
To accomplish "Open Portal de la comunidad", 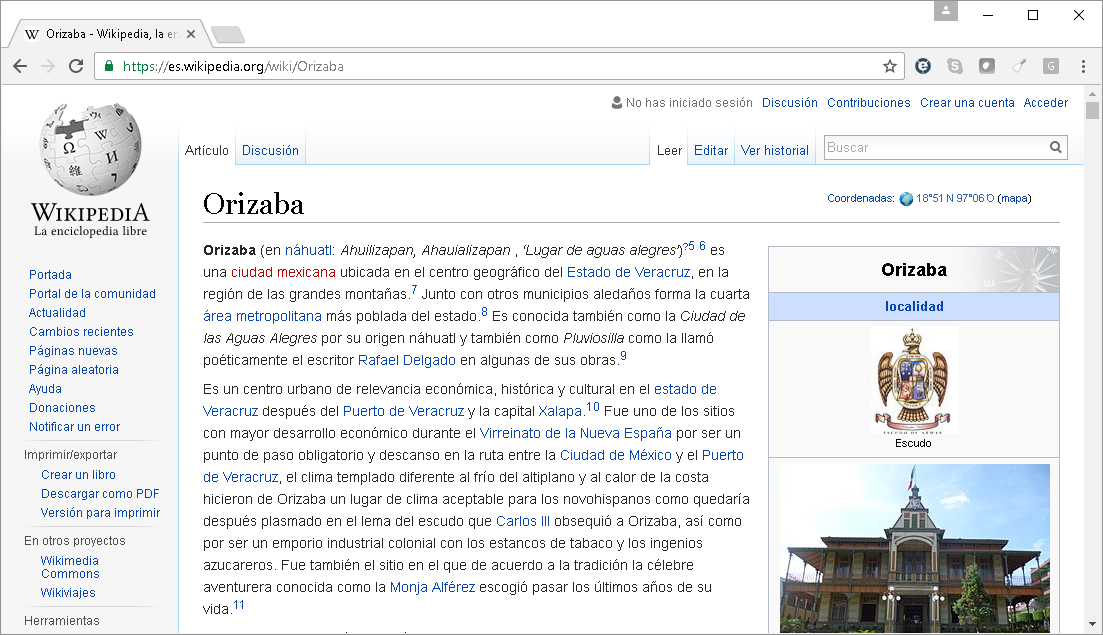I will click(92, 294).
